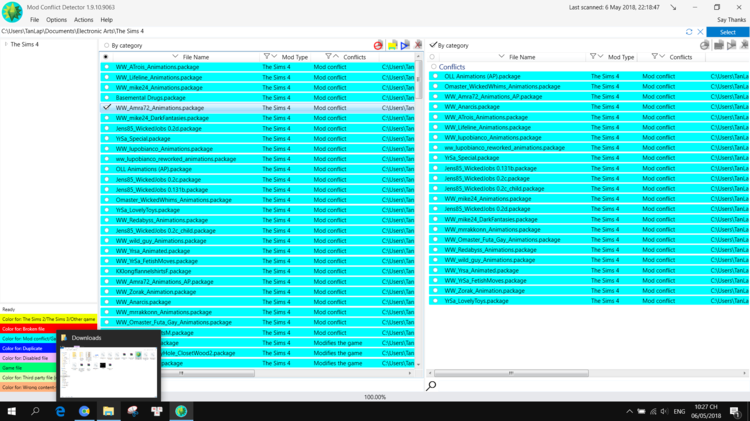This screenshot has width=750, height=421.
Task: Uncheck WW_Amra72_Animations.package in left list
Action: [107, 107]
